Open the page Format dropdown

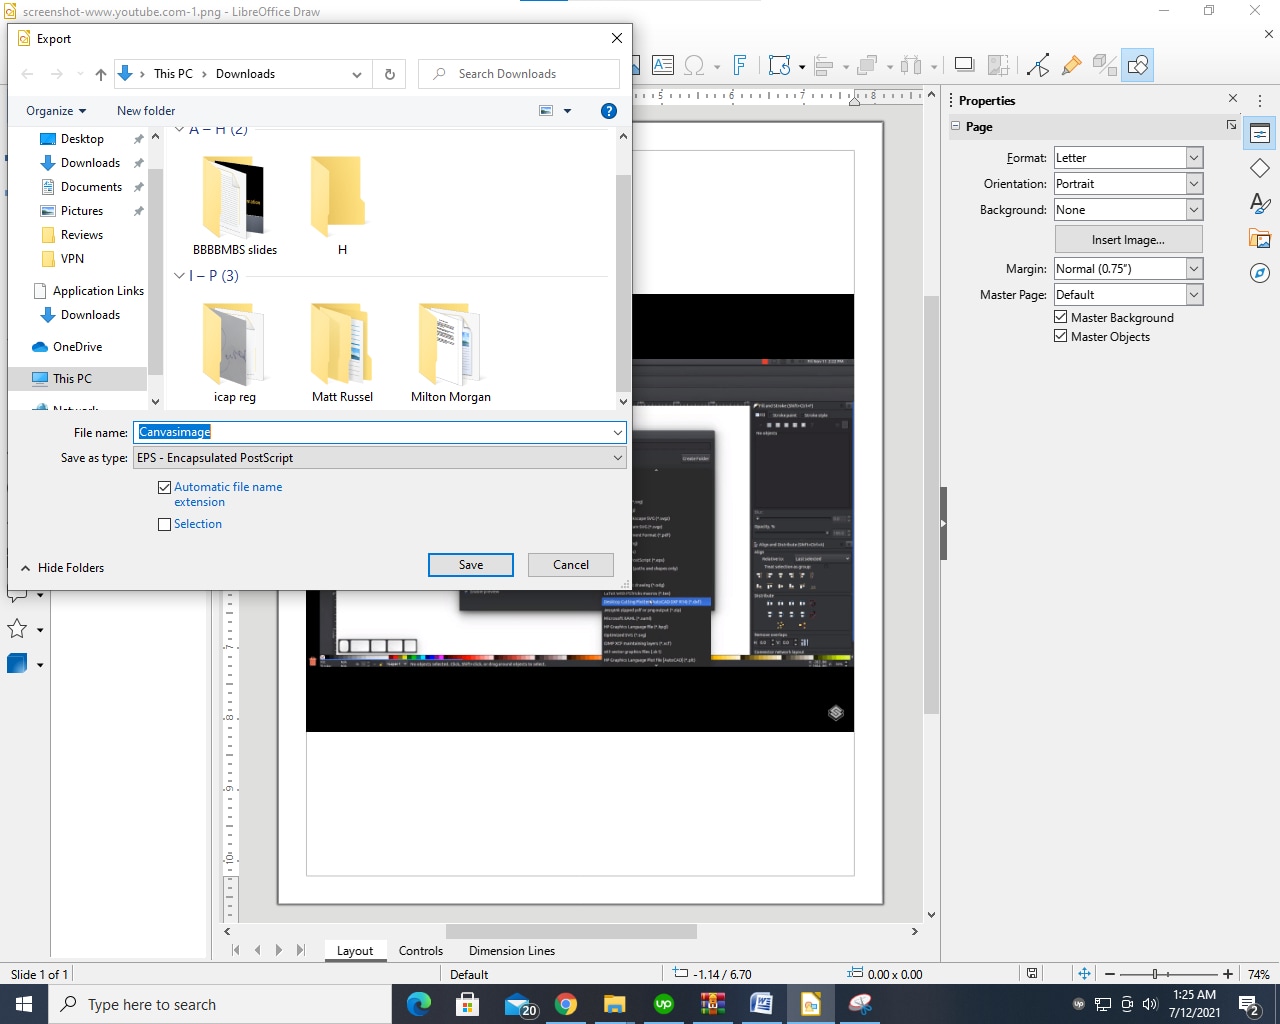click(1194, 158)
